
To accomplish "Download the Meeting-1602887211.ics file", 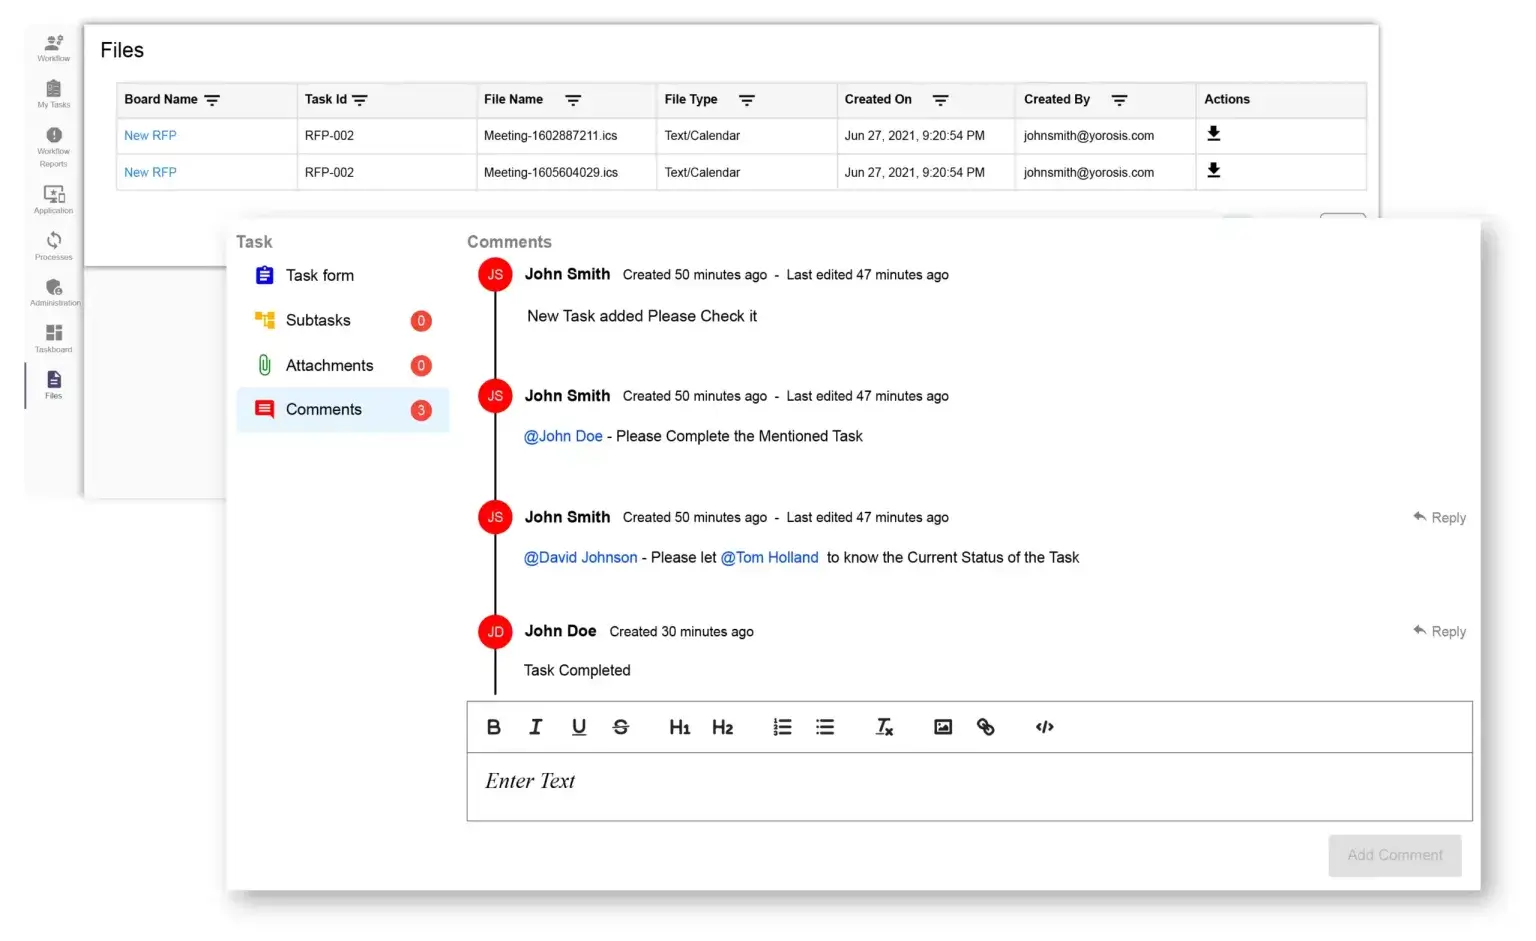I will [1213, 135].
